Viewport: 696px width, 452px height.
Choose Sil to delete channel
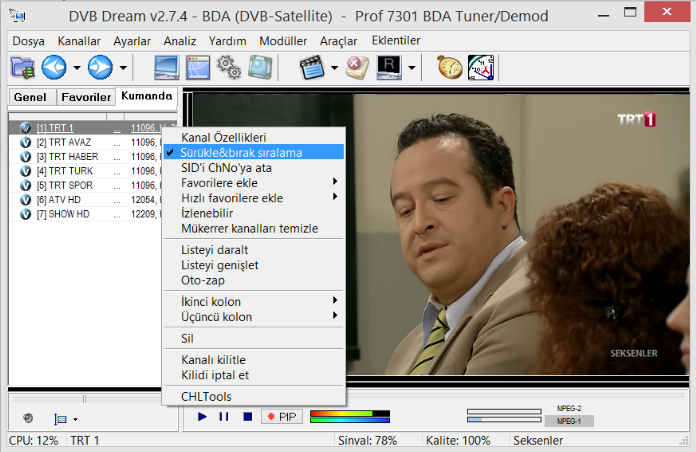tap(254, 338)
